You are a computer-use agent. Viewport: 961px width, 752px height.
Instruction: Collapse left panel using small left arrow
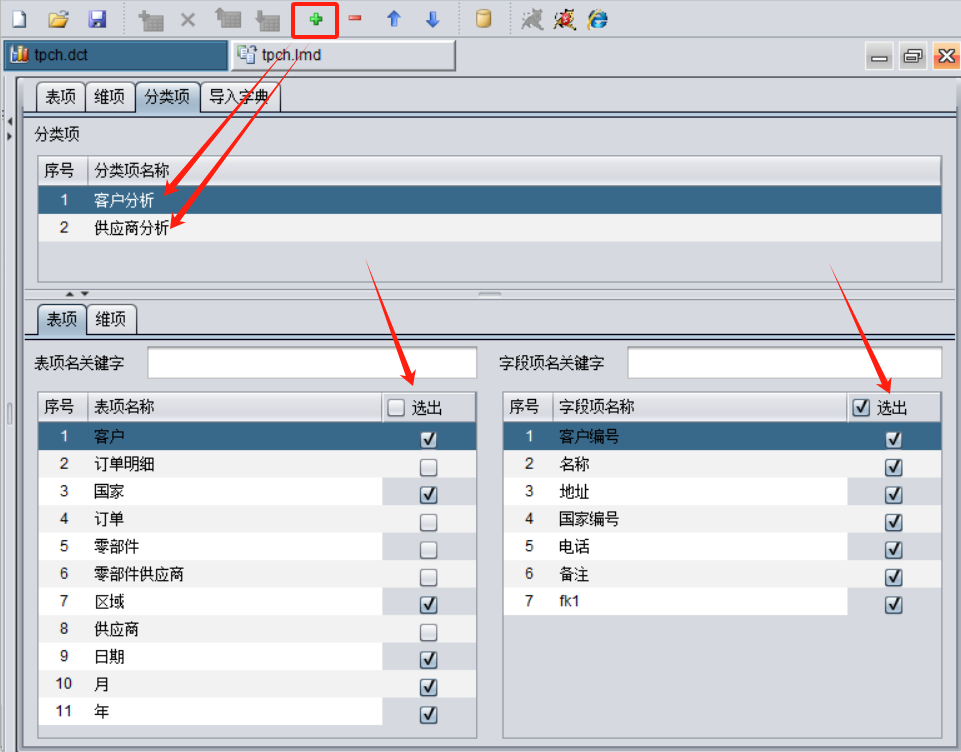coord(9,121)
